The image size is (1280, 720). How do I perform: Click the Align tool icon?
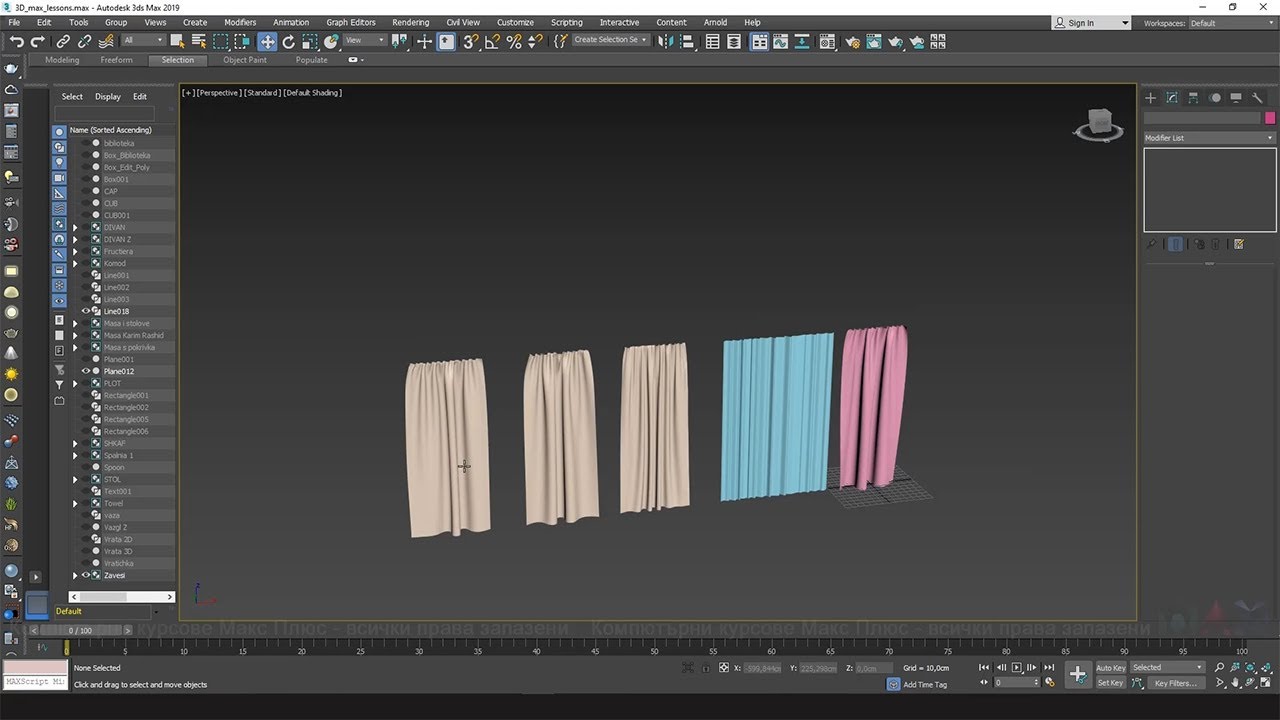point(686,41)
